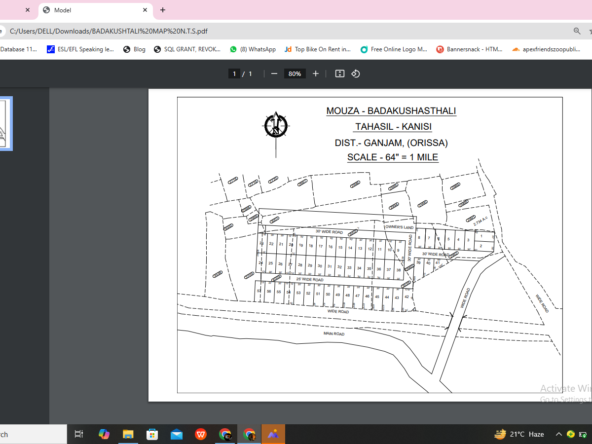
Task: Select the page 1 thumbnail in sidebar
Action: (x=6, y=123)
